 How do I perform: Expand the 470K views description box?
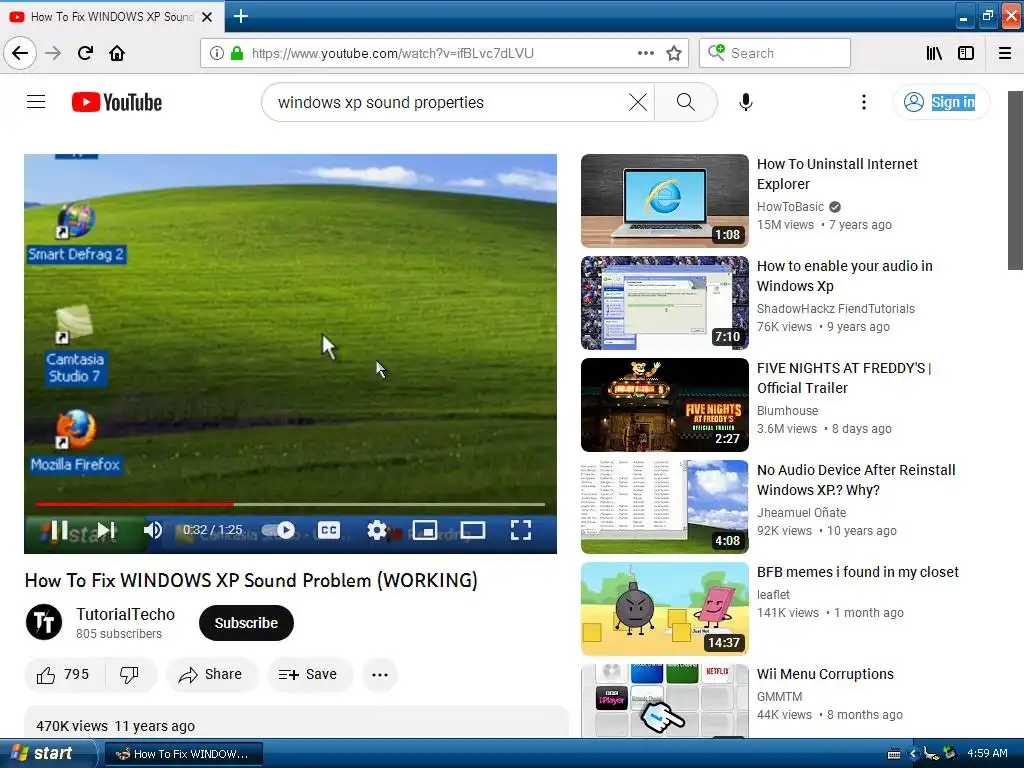point(296,724)
